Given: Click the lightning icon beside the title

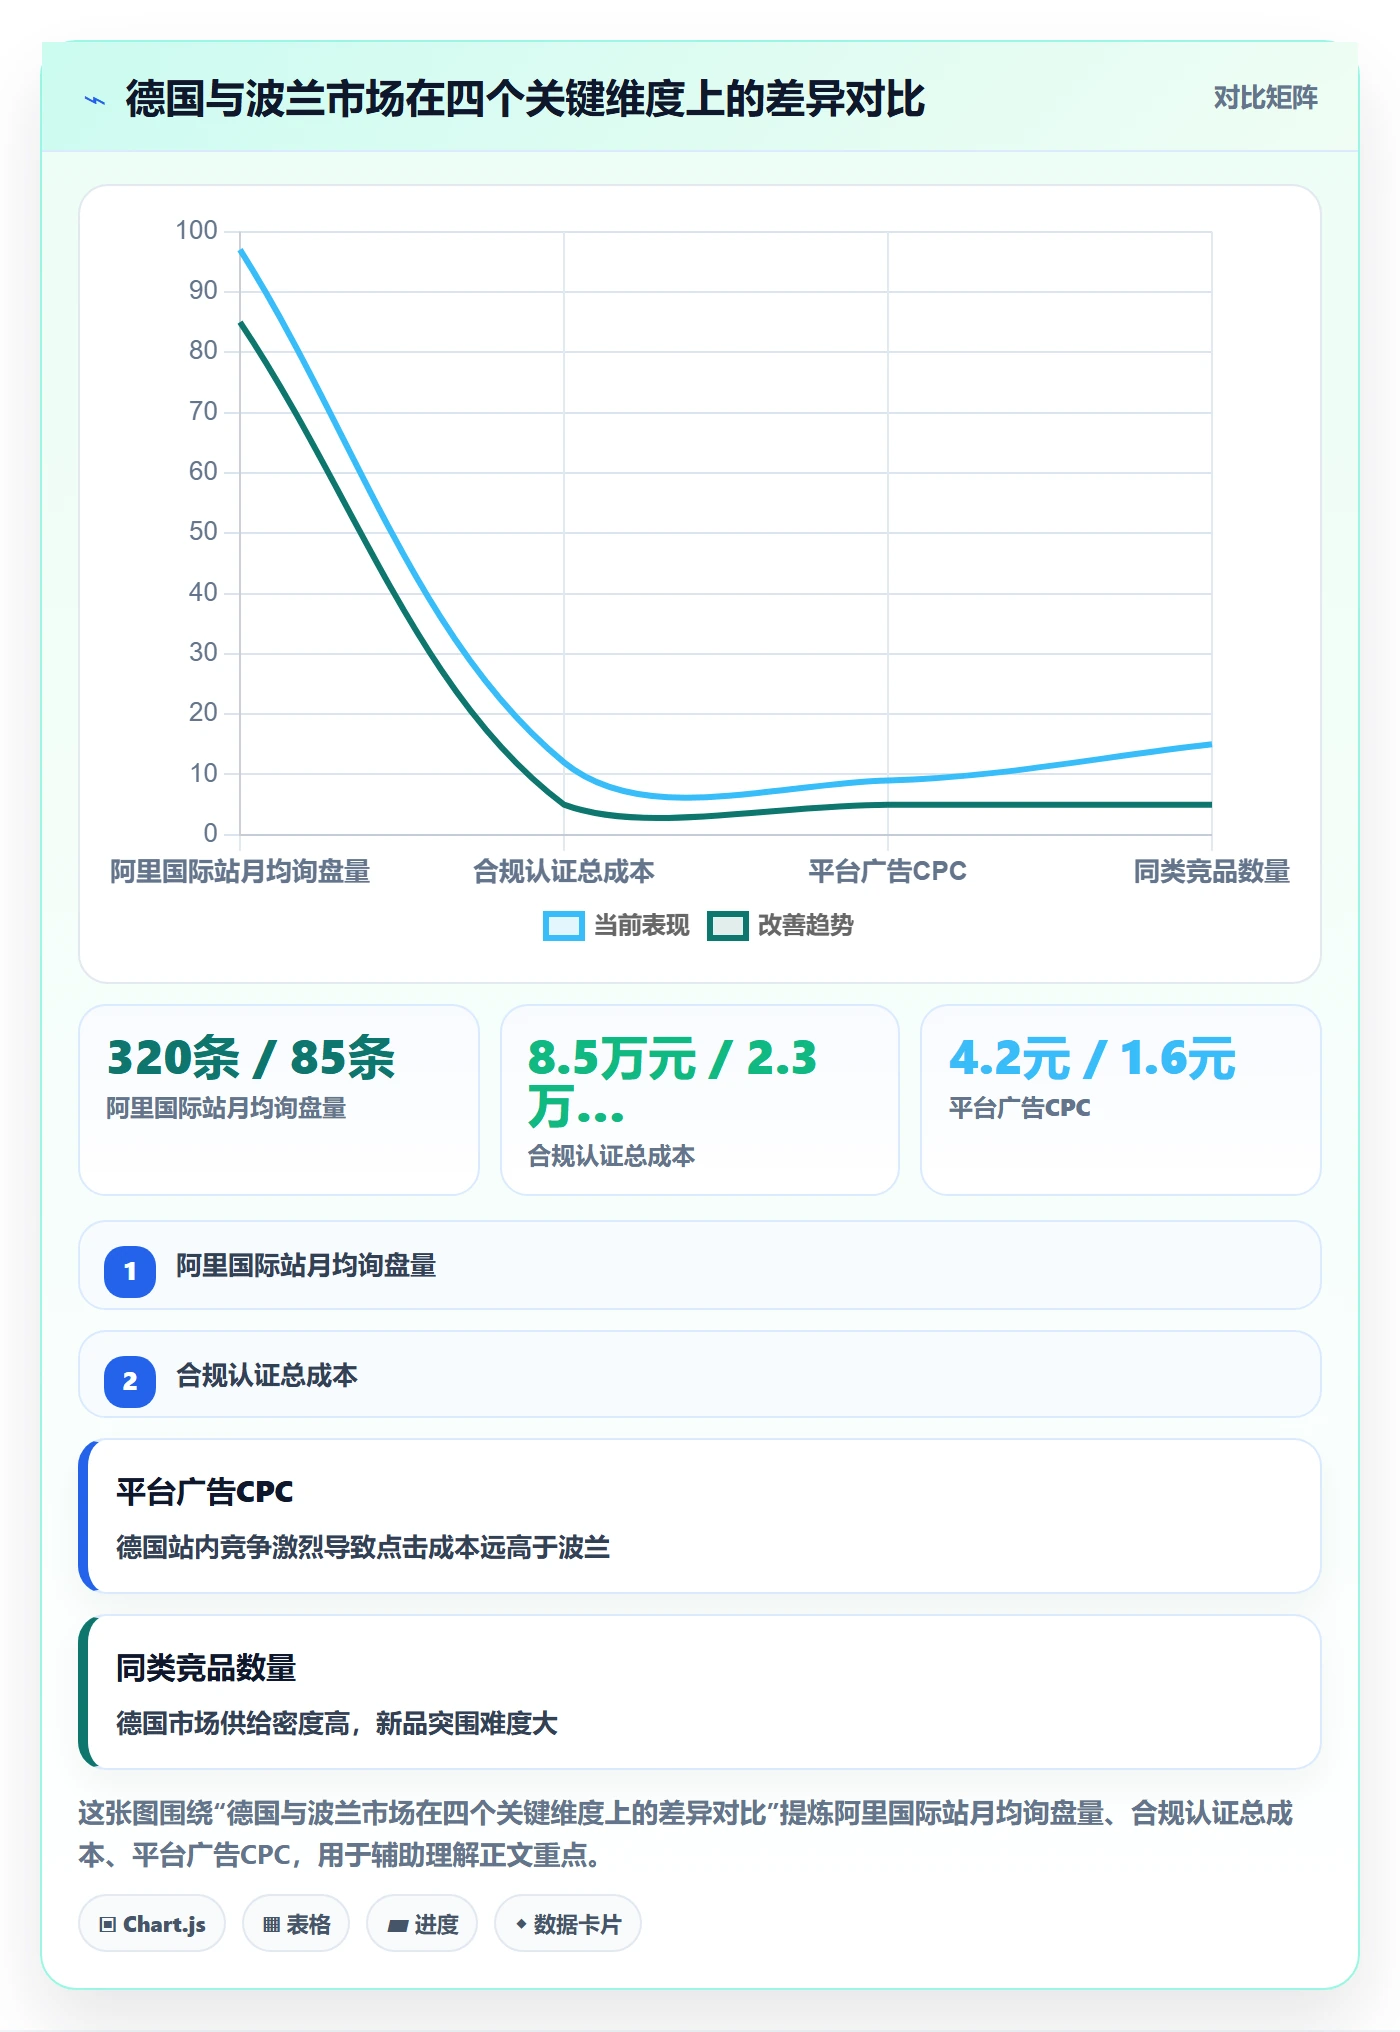Looking at the screenshot, I should click(95, 100).
